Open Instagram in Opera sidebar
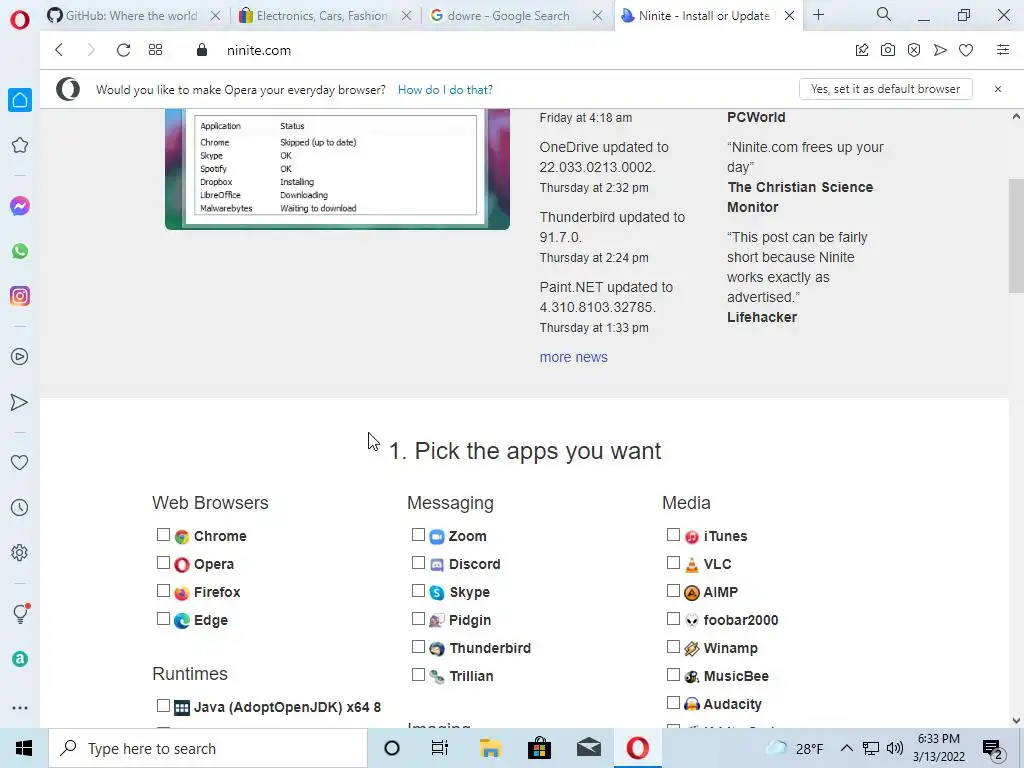The width and height of the screenshot is (1024, 768). pyautogui.click(x=20, y=296)
